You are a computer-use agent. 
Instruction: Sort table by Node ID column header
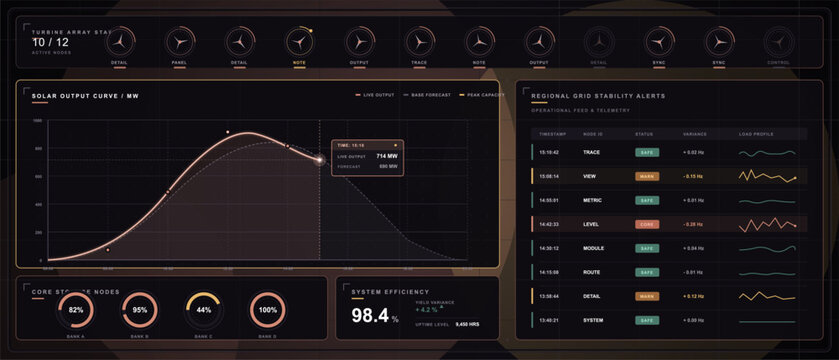pos(592,134)
